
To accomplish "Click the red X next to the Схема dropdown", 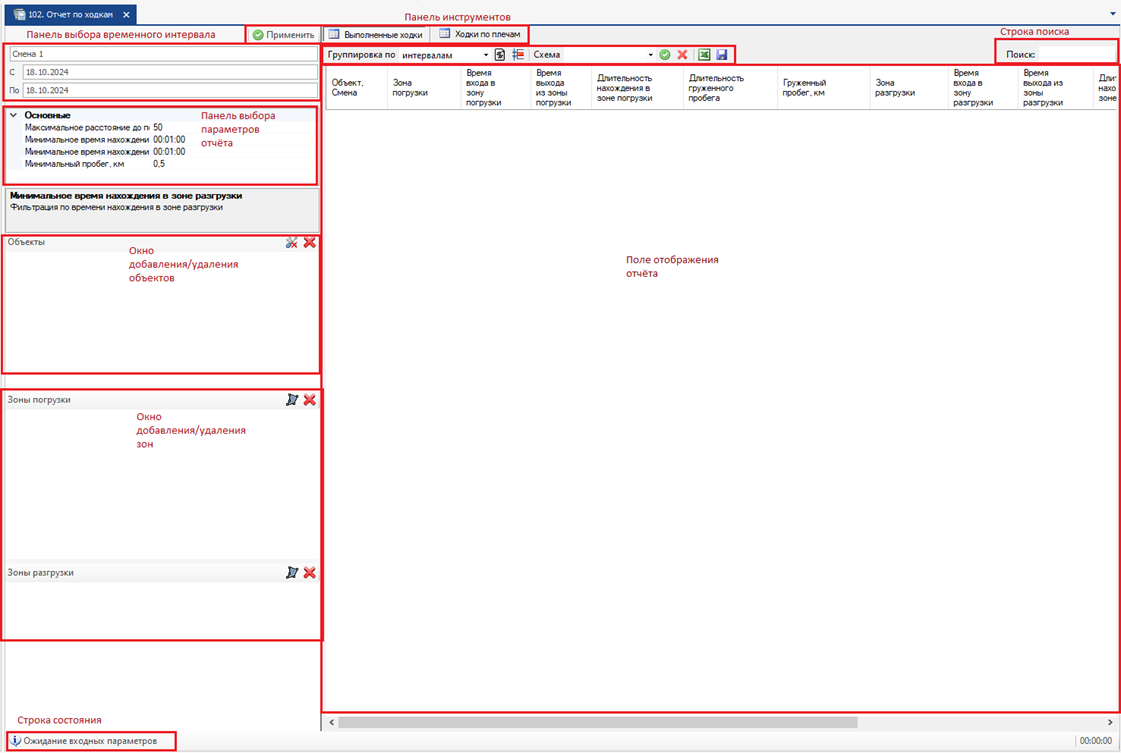I will click(682, 55).
